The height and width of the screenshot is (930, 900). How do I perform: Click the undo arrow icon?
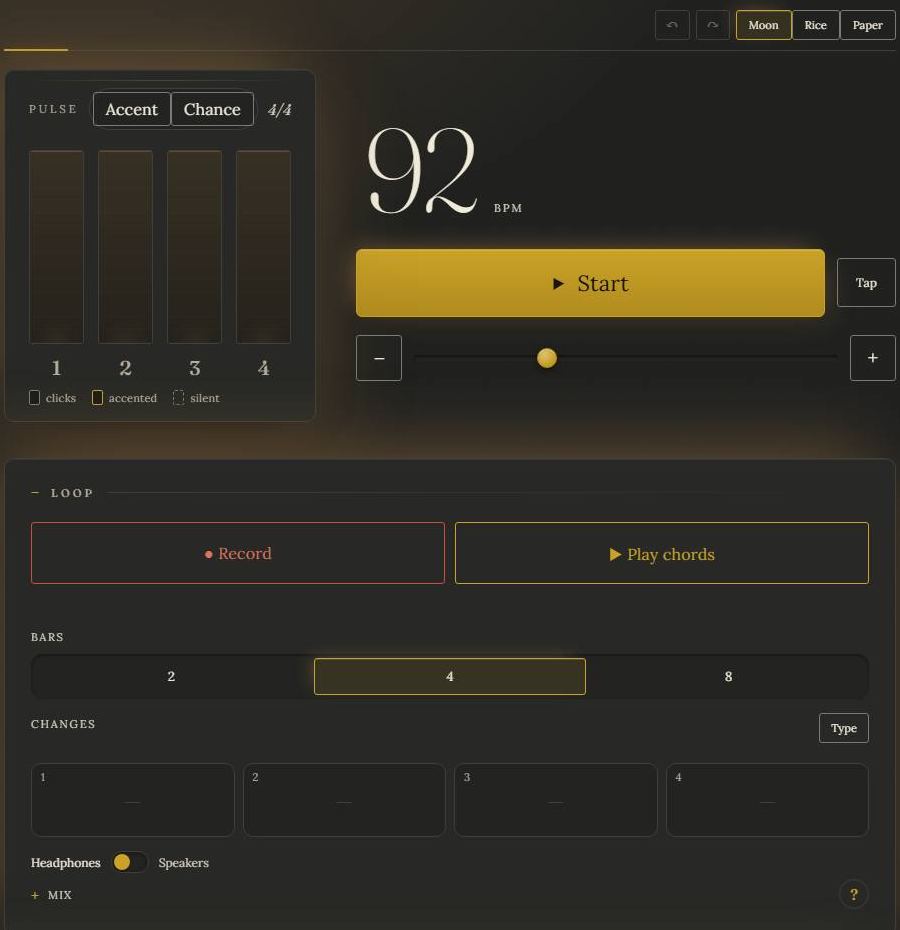point(672,25)
